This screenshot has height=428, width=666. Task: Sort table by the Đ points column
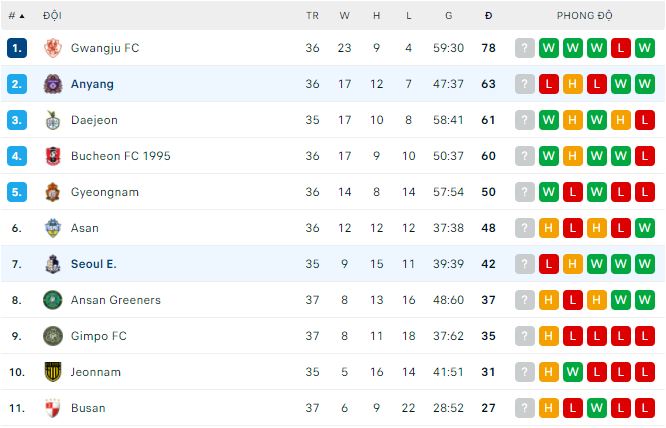click(488, 16)
